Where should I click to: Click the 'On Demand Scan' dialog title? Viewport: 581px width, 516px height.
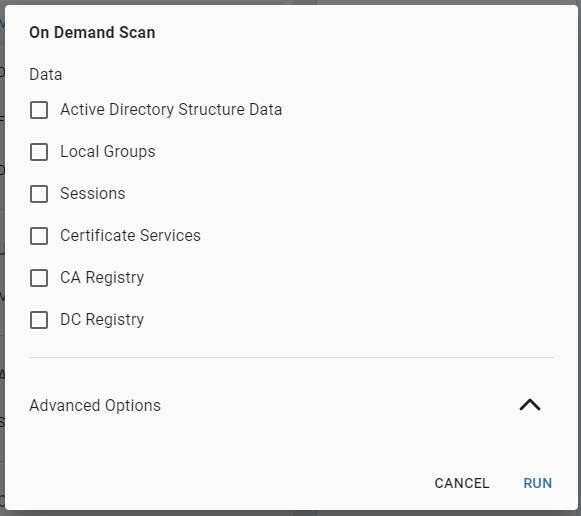[x=92, y=33]
